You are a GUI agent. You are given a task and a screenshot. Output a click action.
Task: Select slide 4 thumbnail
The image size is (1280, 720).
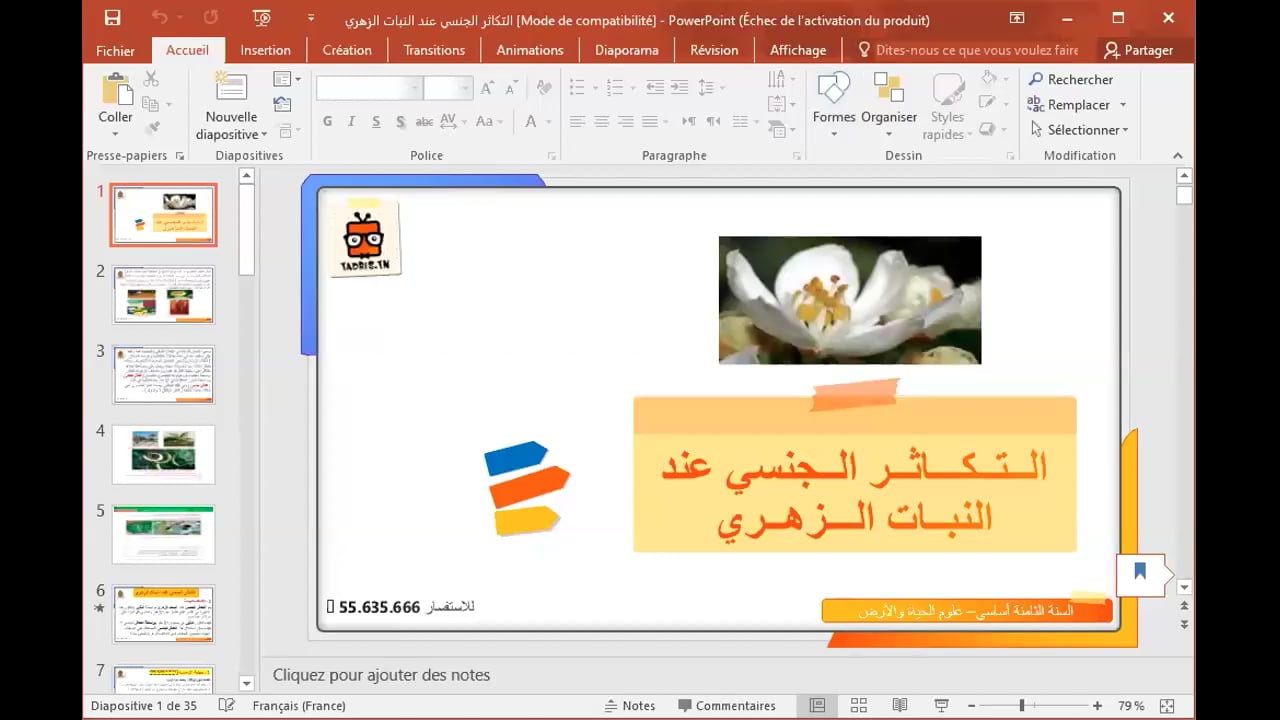pyautogui.click(x=163, y=454)
